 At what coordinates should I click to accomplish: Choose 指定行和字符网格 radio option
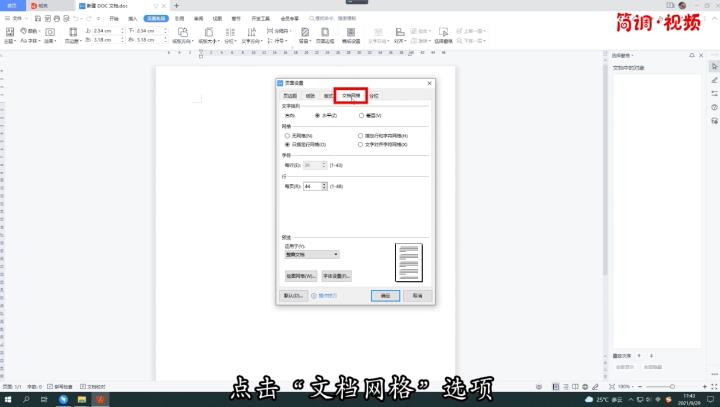(361, 134)
